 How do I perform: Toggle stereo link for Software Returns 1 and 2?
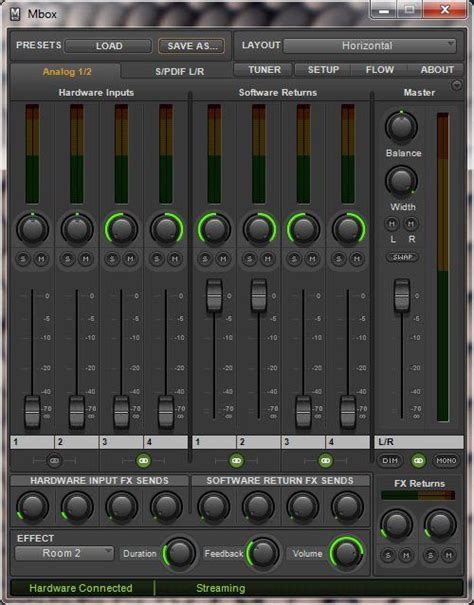tap(236, 460)
